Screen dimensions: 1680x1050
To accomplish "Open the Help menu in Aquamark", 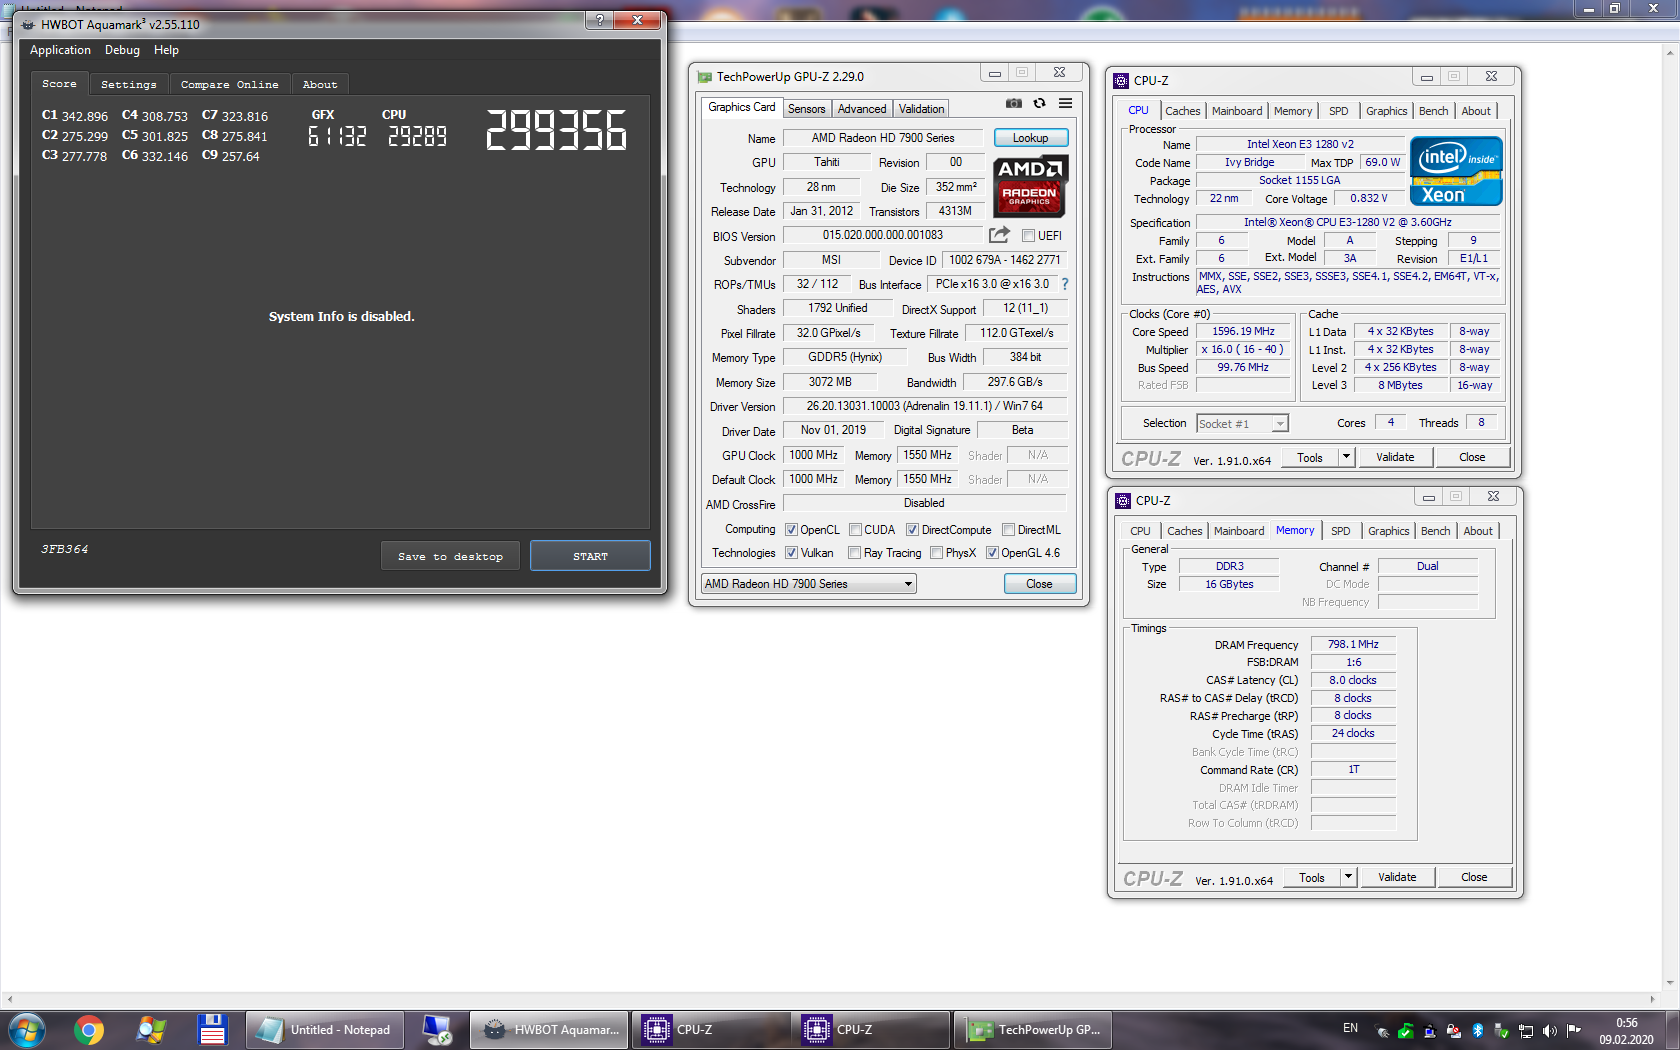I will pyautogui.click(x=166, y=50).
